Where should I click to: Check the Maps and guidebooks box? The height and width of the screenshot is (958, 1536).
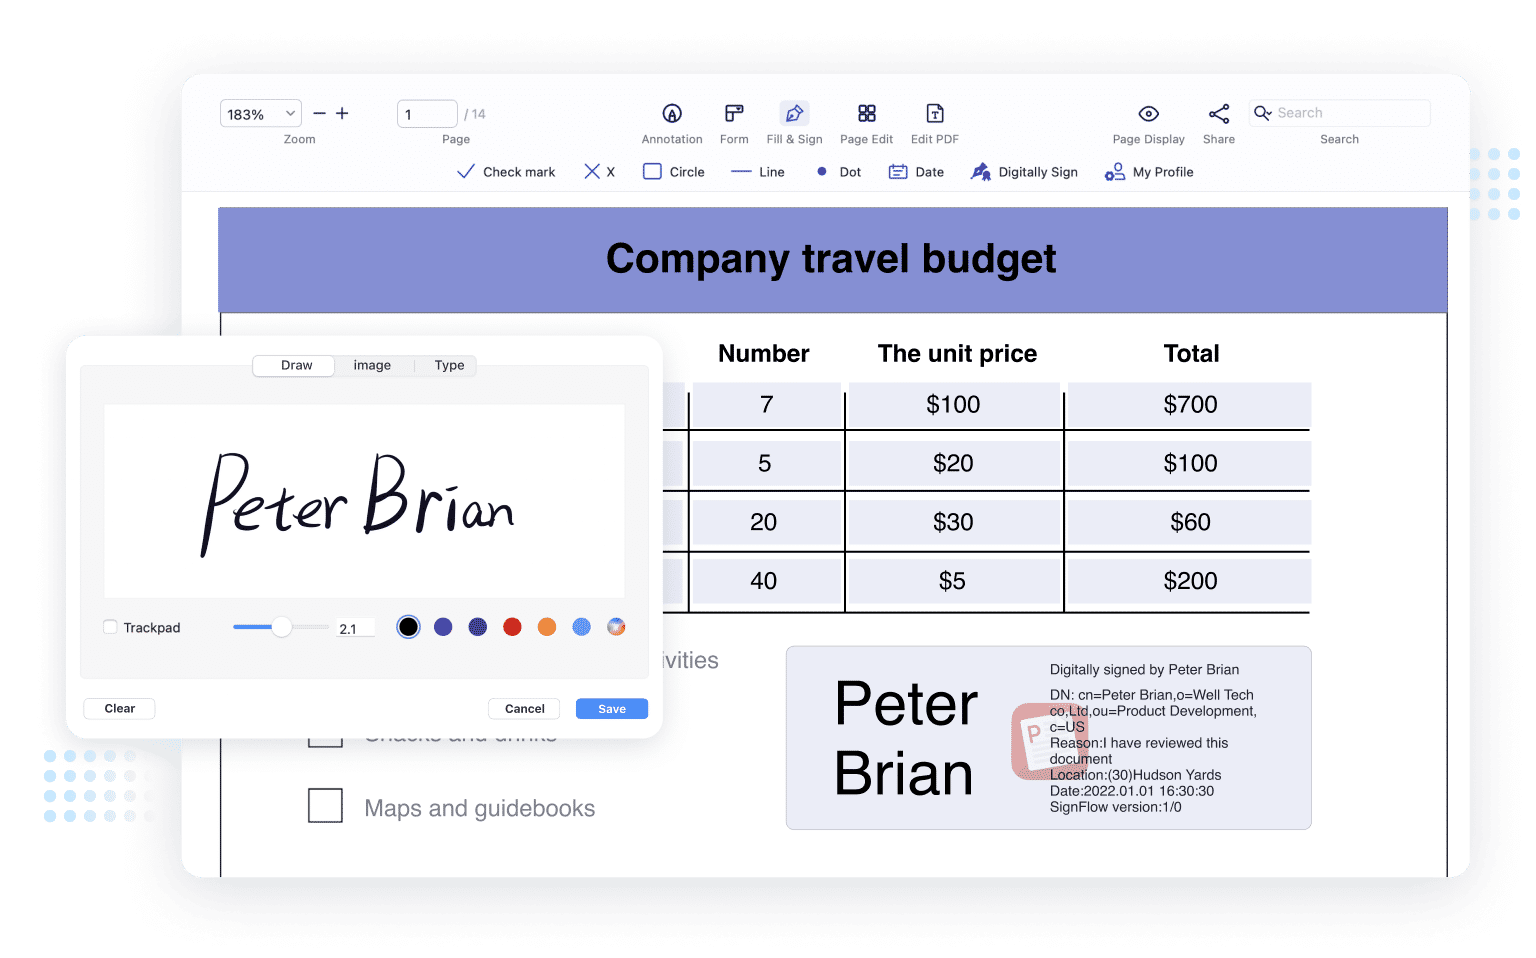[x=325, y=805]
